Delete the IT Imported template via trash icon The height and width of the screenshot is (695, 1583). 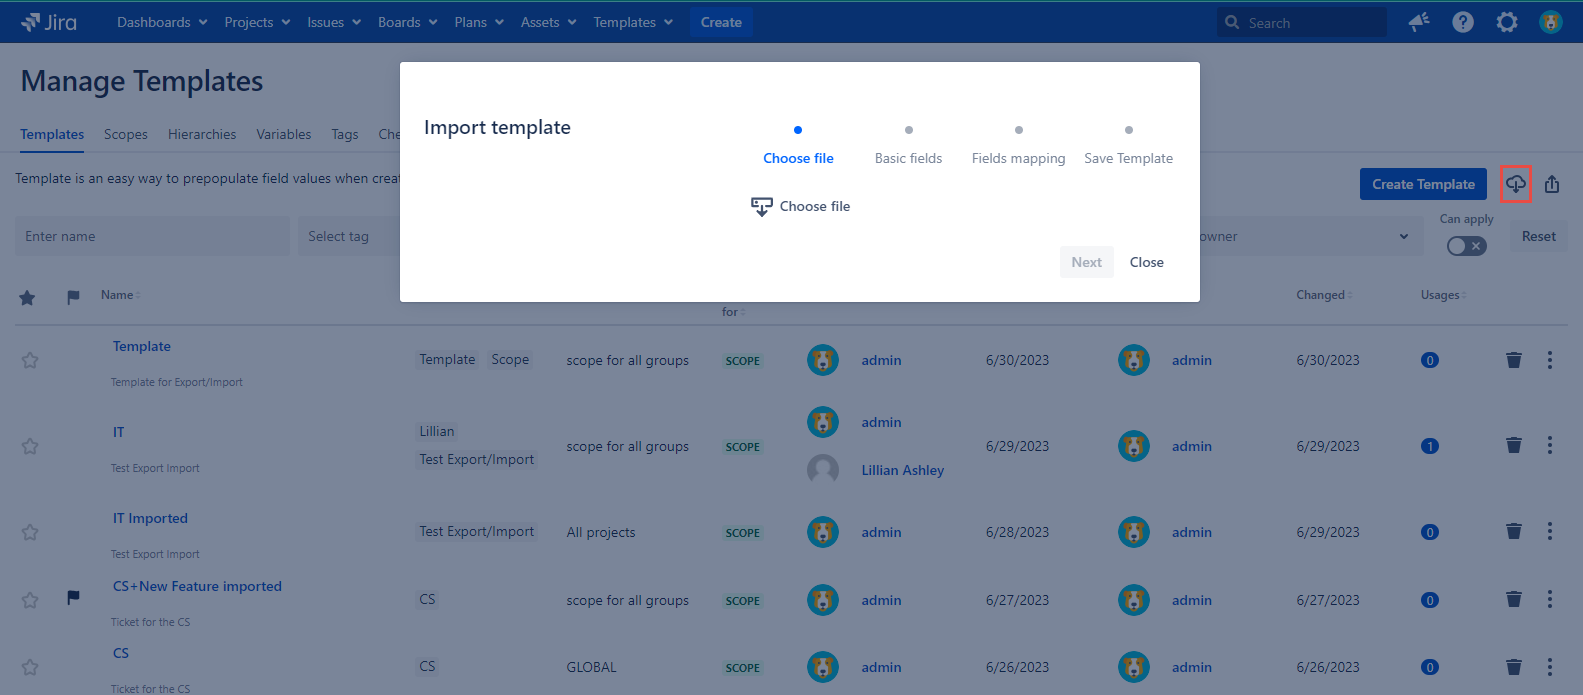(1513, 532)
